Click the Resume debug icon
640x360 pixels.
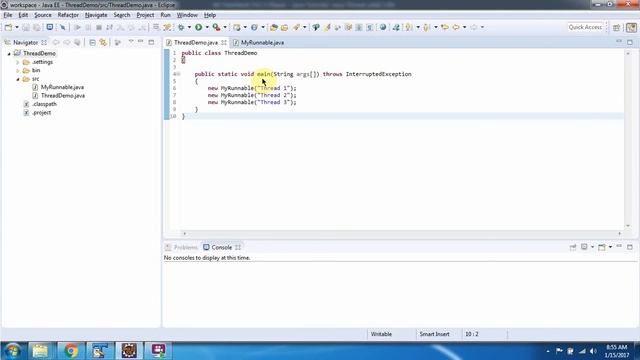coord(77,27)
